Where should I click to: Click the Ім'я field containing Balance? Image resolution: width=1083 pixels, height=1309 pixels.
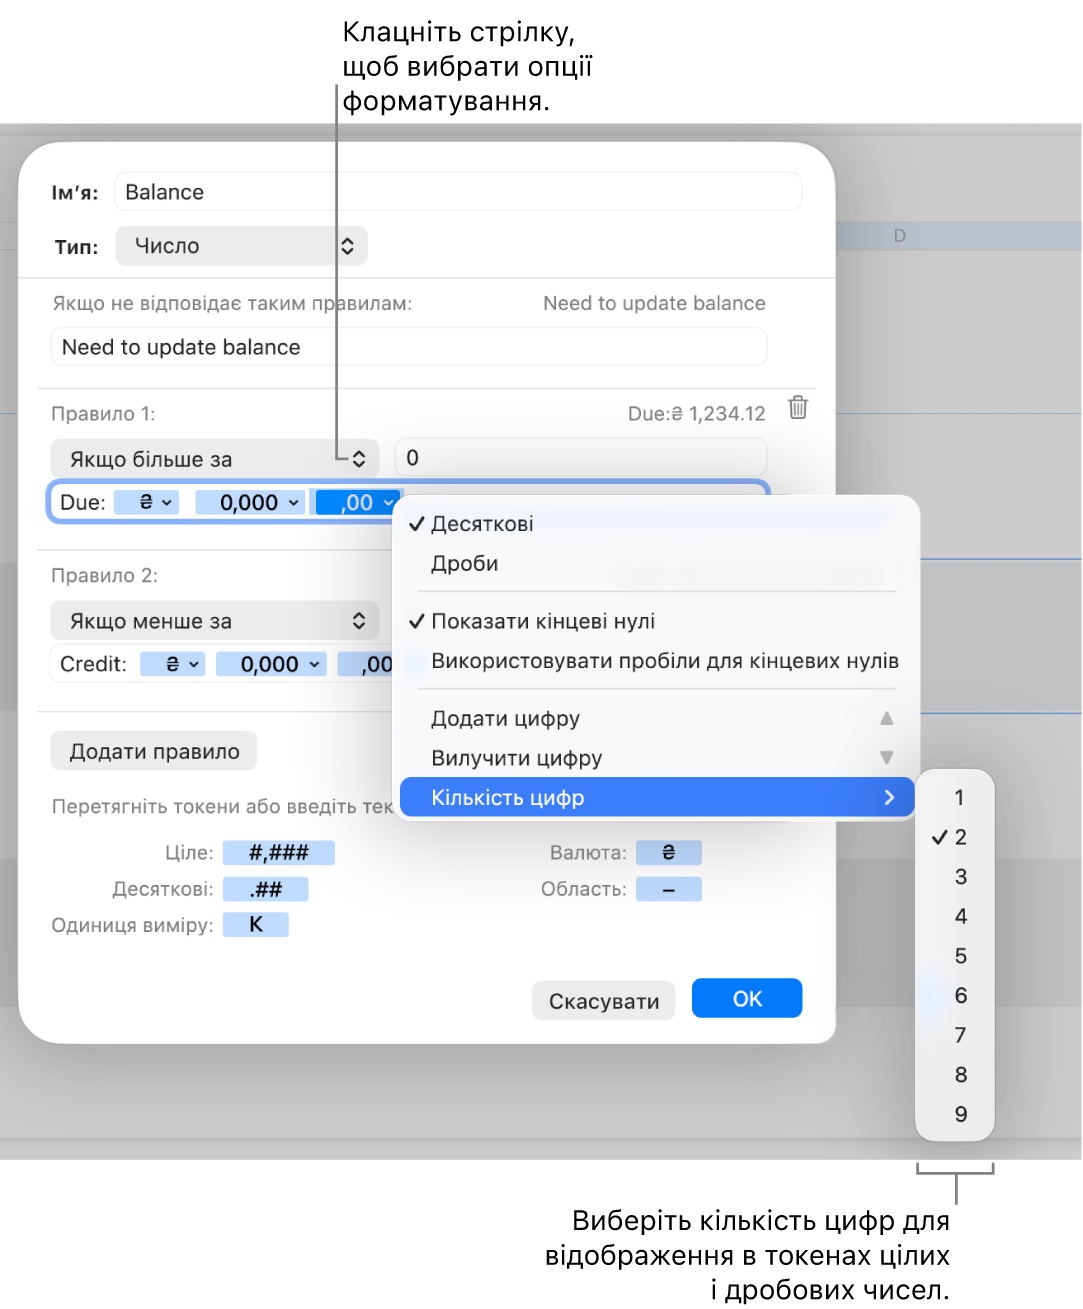[x=458, y=192]
